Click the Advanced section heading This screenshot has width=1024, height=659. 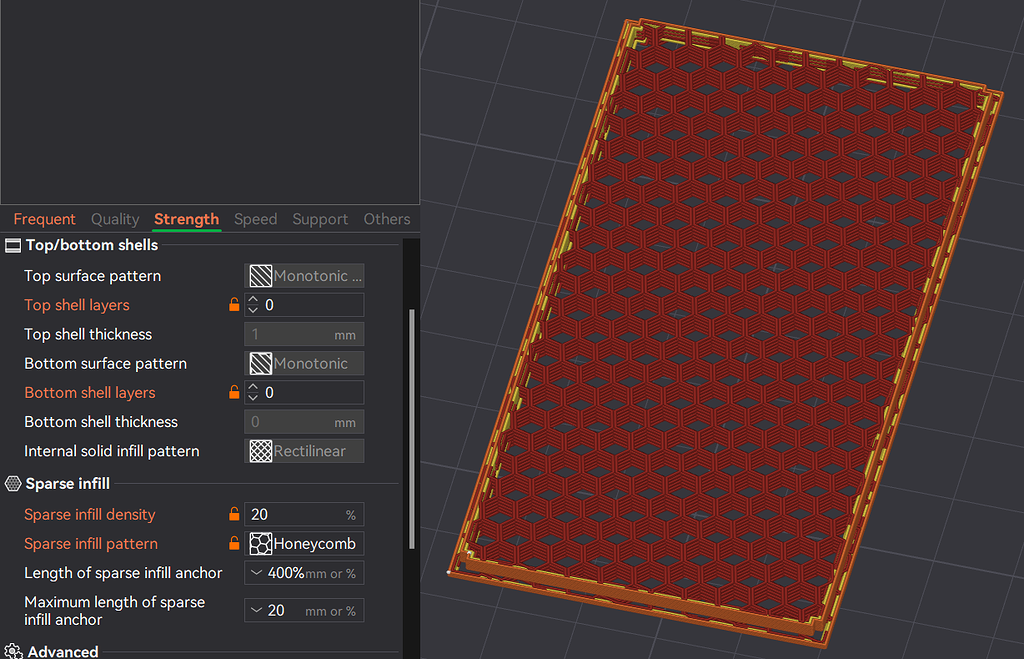click(63, 652)
